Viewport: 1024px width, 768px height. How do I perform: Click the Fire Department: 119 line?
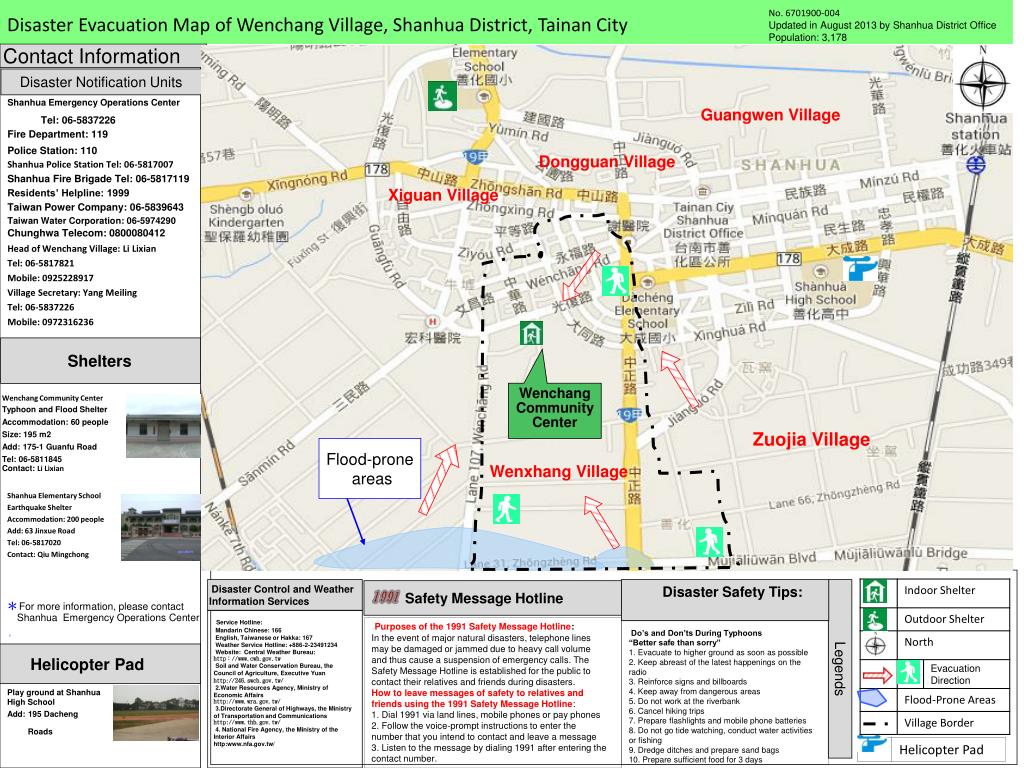tap(57, 135)
